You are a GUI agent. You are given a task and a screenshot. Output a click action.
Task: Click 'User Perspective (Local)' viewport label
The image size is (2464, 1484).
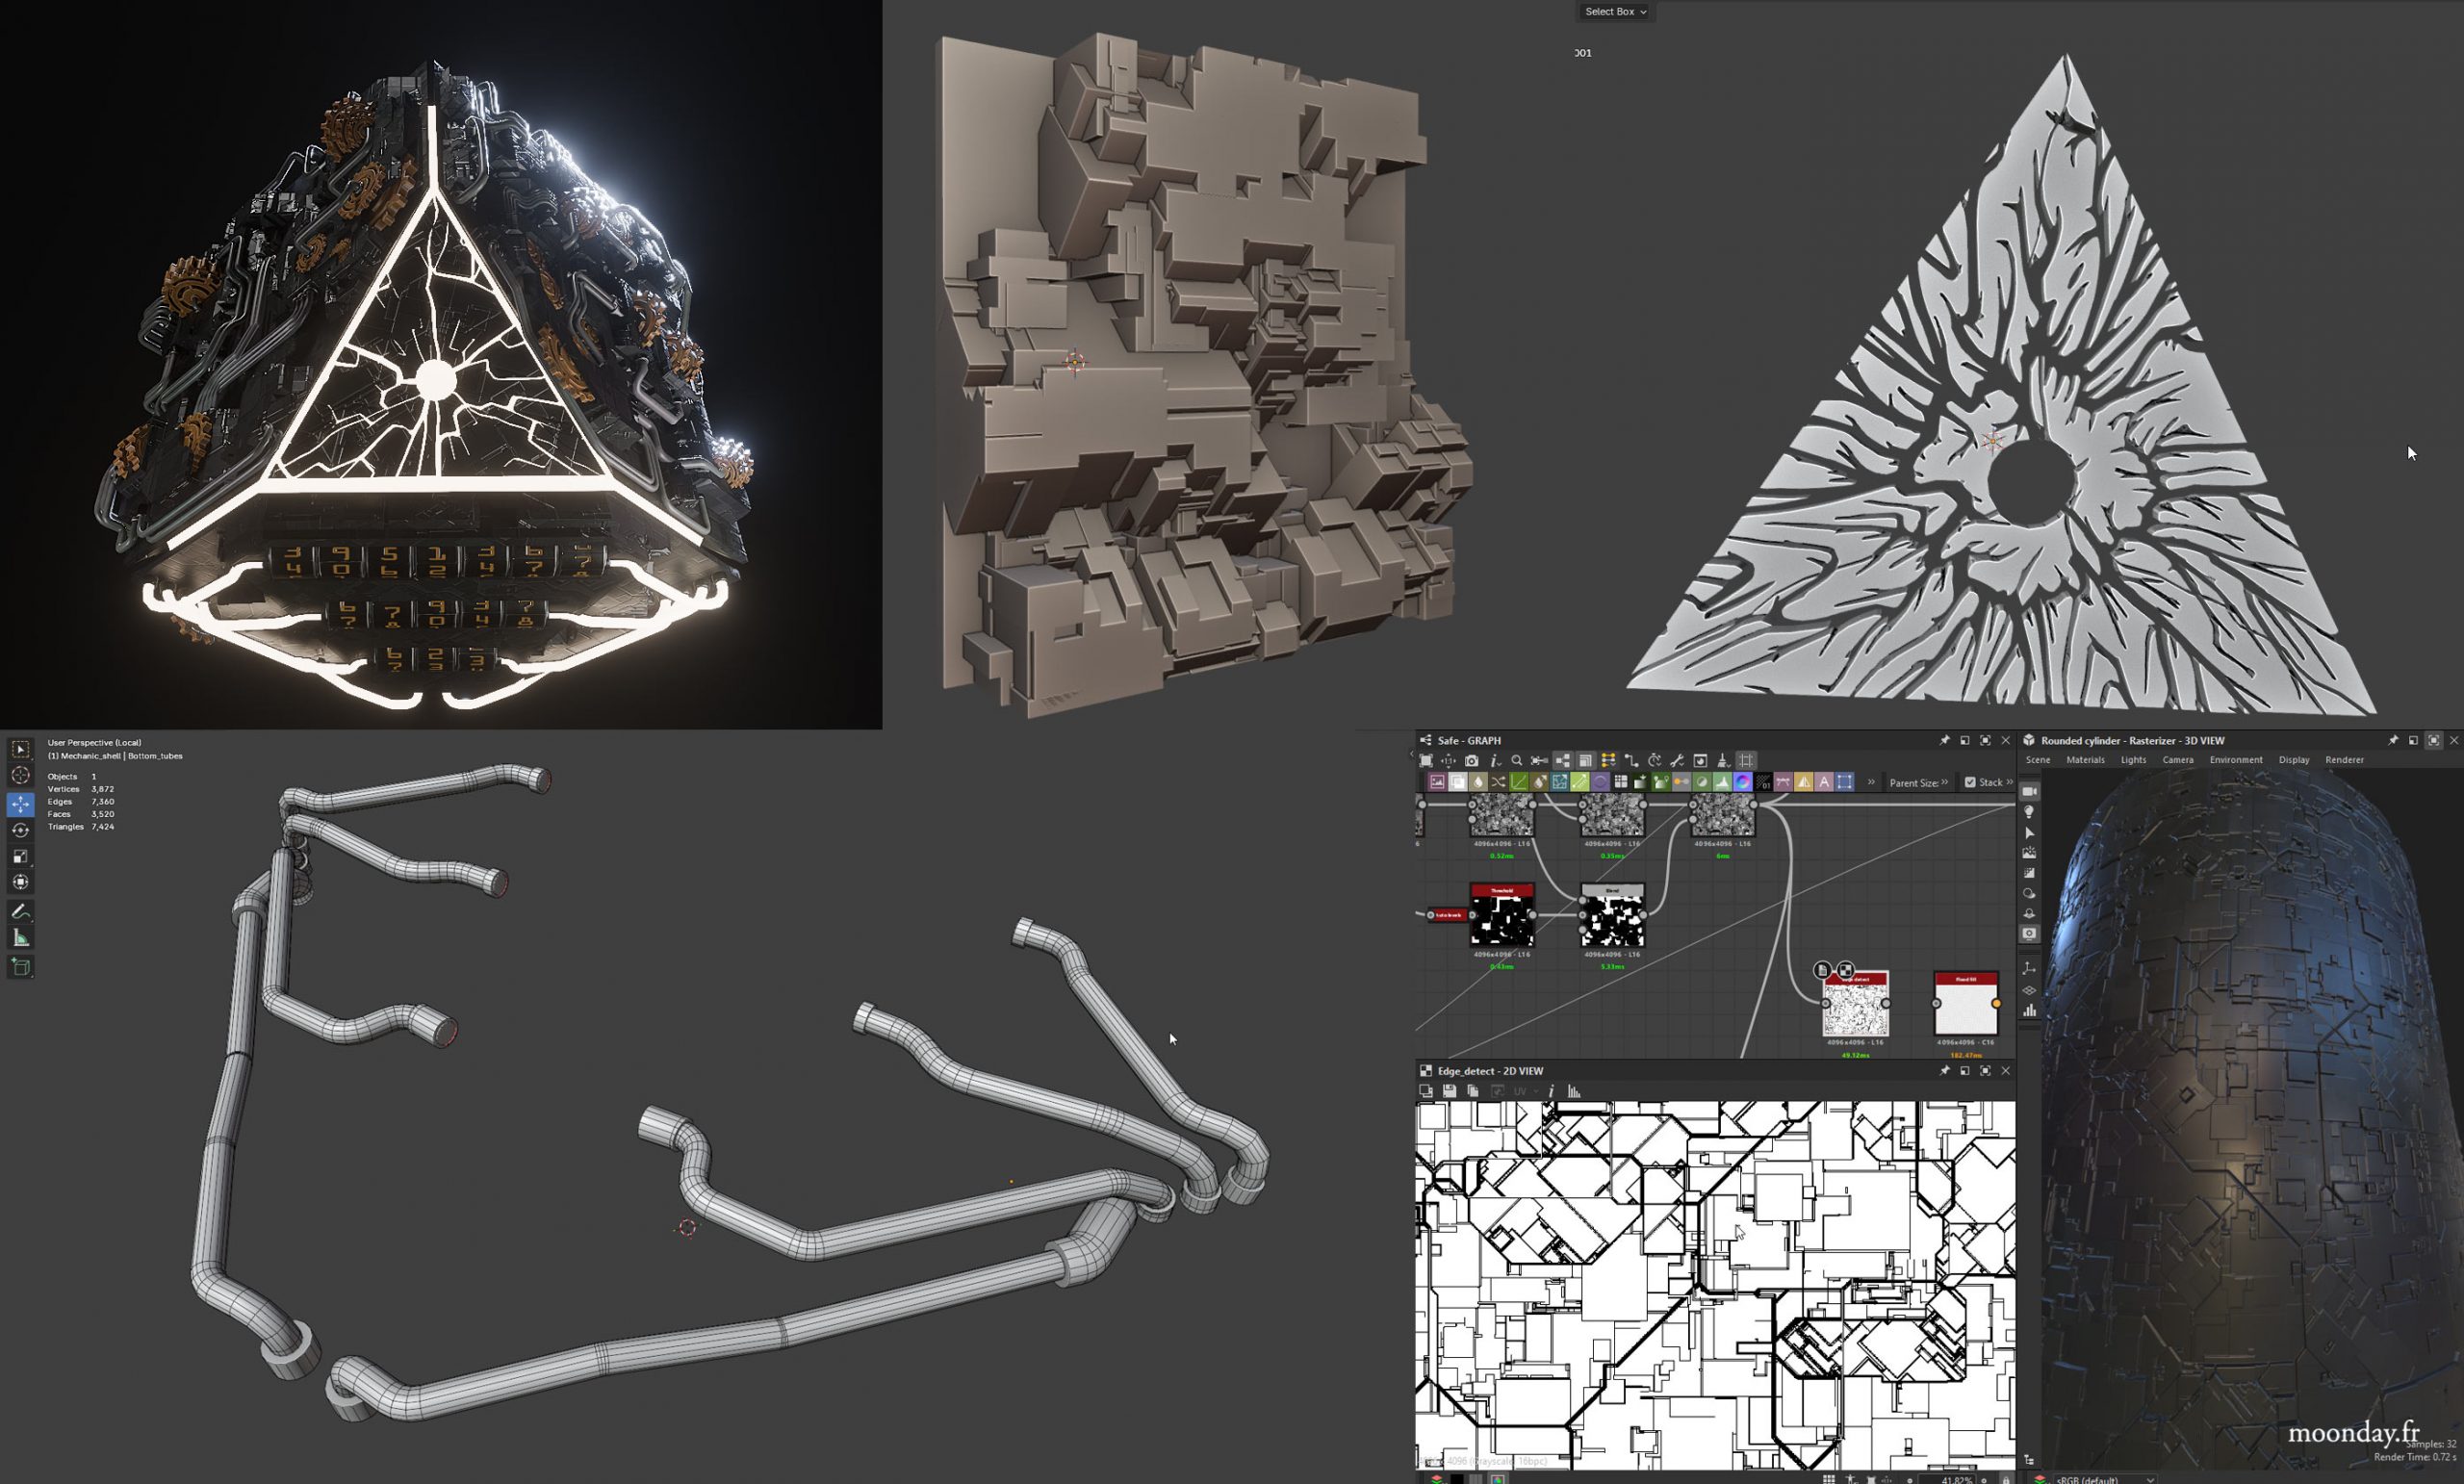click(x=94, y=743)
